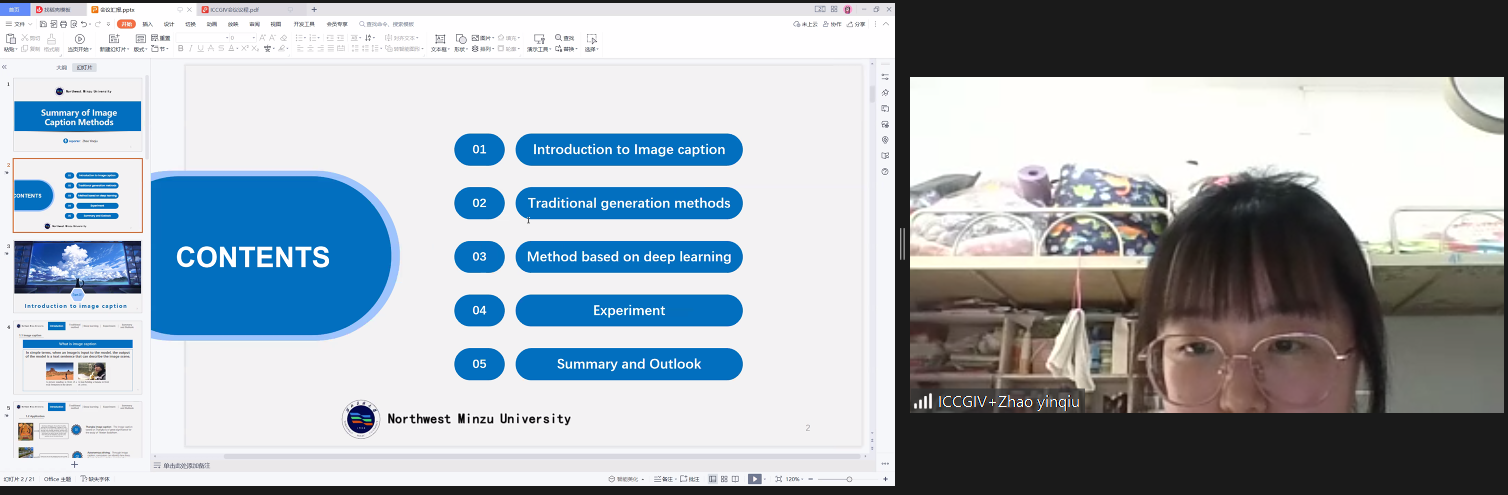
Task: Open the Review ribbon tab
Action: 255,24
